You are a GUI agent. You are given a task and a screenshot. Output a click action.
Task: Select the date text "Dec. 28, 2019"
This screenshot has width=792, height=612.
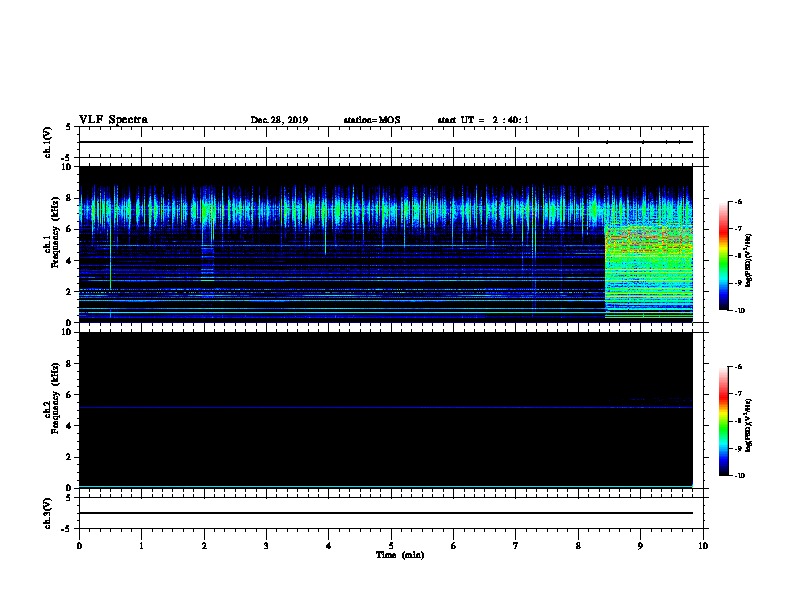tap(279, 120)
